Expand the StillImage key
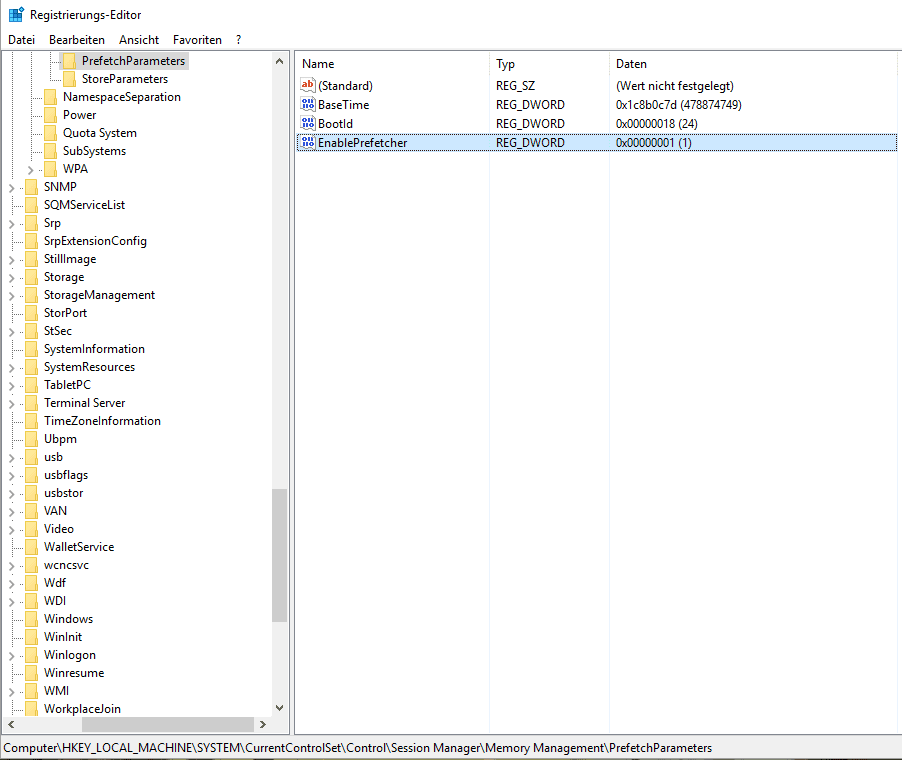The height and width of the screenshot is (760, 902). click(12, 260)
